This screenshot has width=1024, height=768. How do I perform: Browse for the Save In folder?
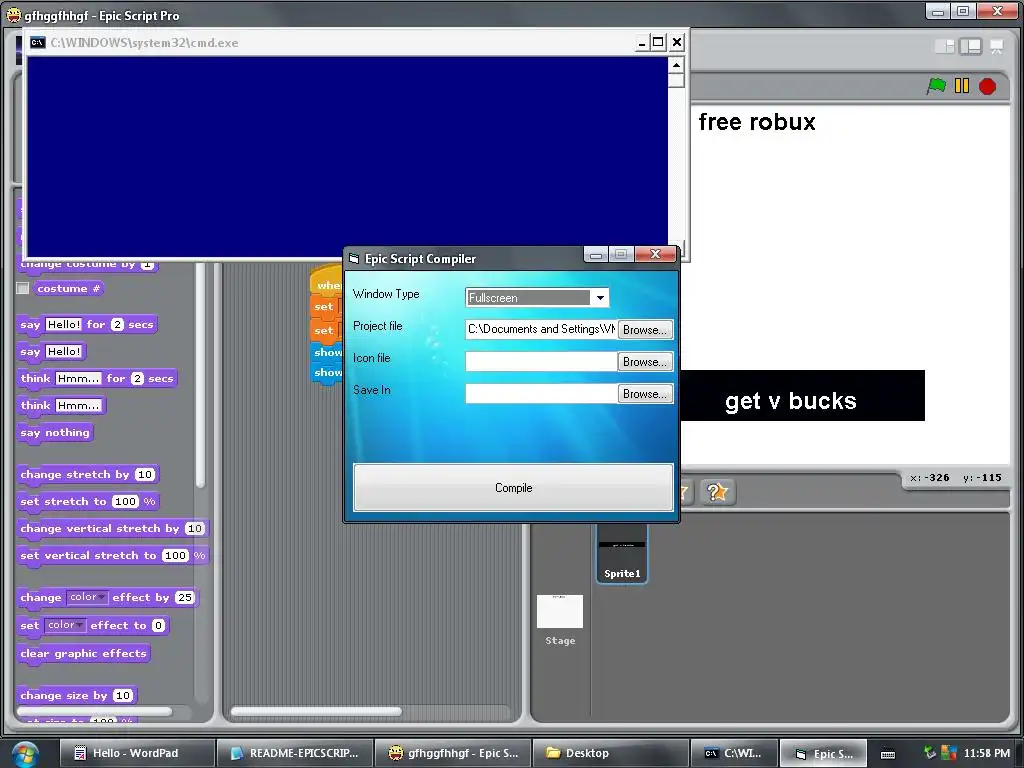click(645, 394)
